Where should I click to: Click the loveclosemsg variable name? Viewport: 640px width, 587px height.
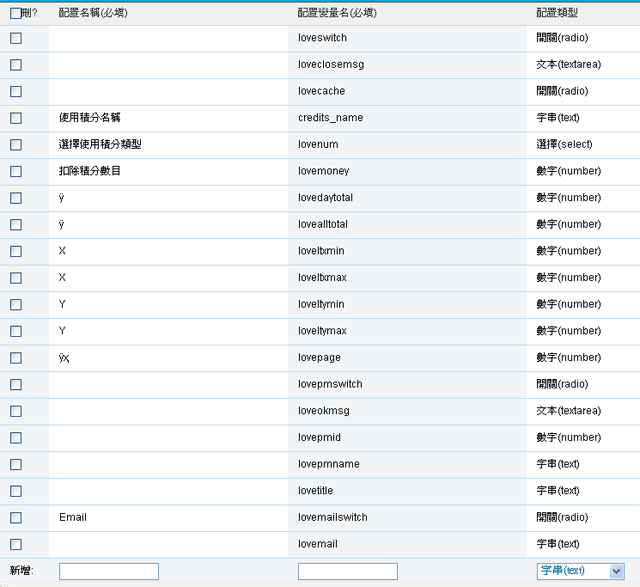tap(331, 64)
